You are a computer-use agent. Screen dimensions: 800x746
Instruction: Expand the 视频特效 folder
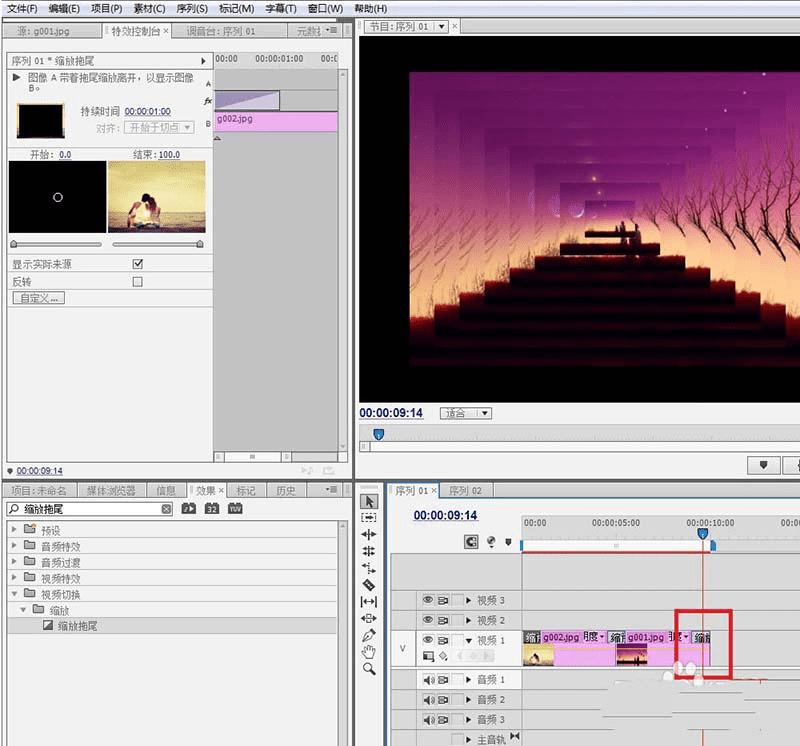click(14, 578)
